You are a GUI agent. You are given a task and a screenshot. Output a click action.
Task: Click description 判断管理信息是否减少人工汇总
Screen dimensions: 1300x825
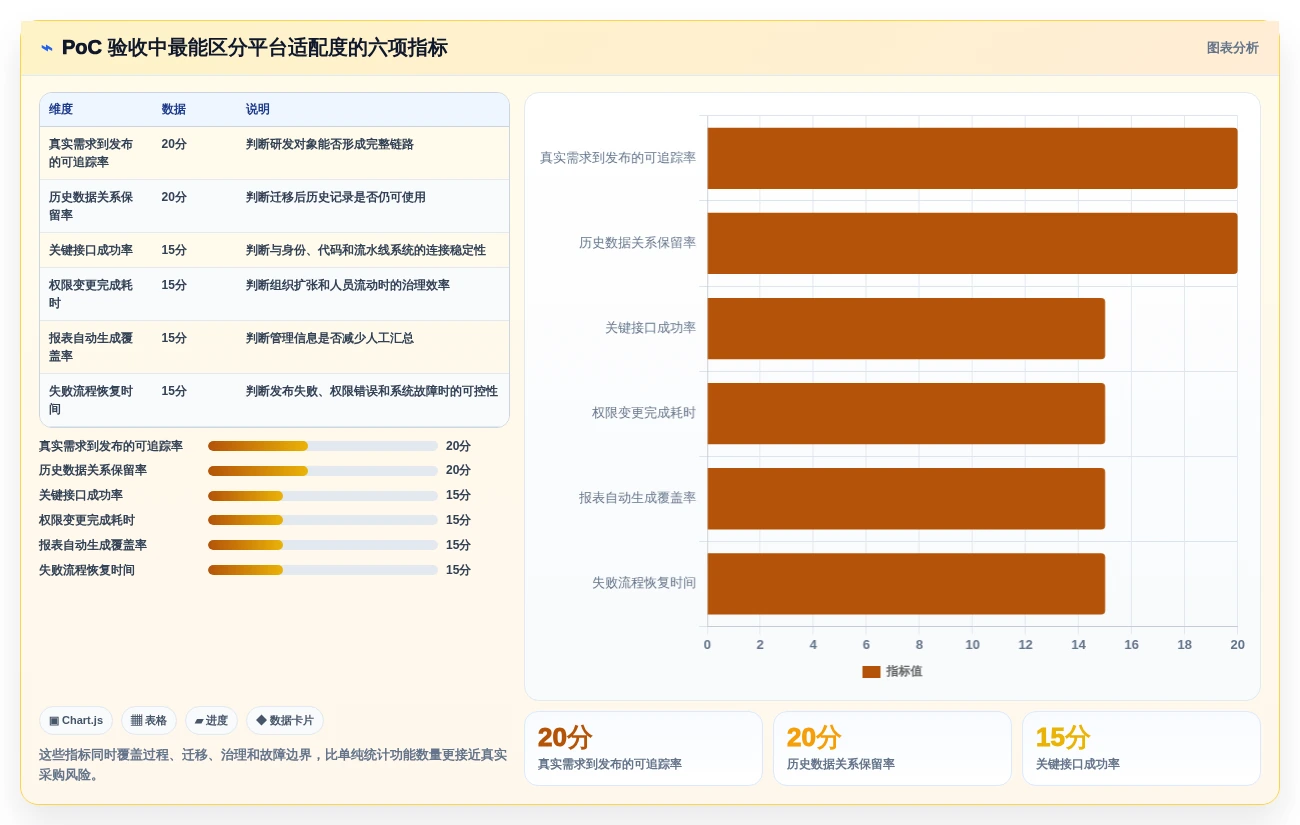click(330, 338)
